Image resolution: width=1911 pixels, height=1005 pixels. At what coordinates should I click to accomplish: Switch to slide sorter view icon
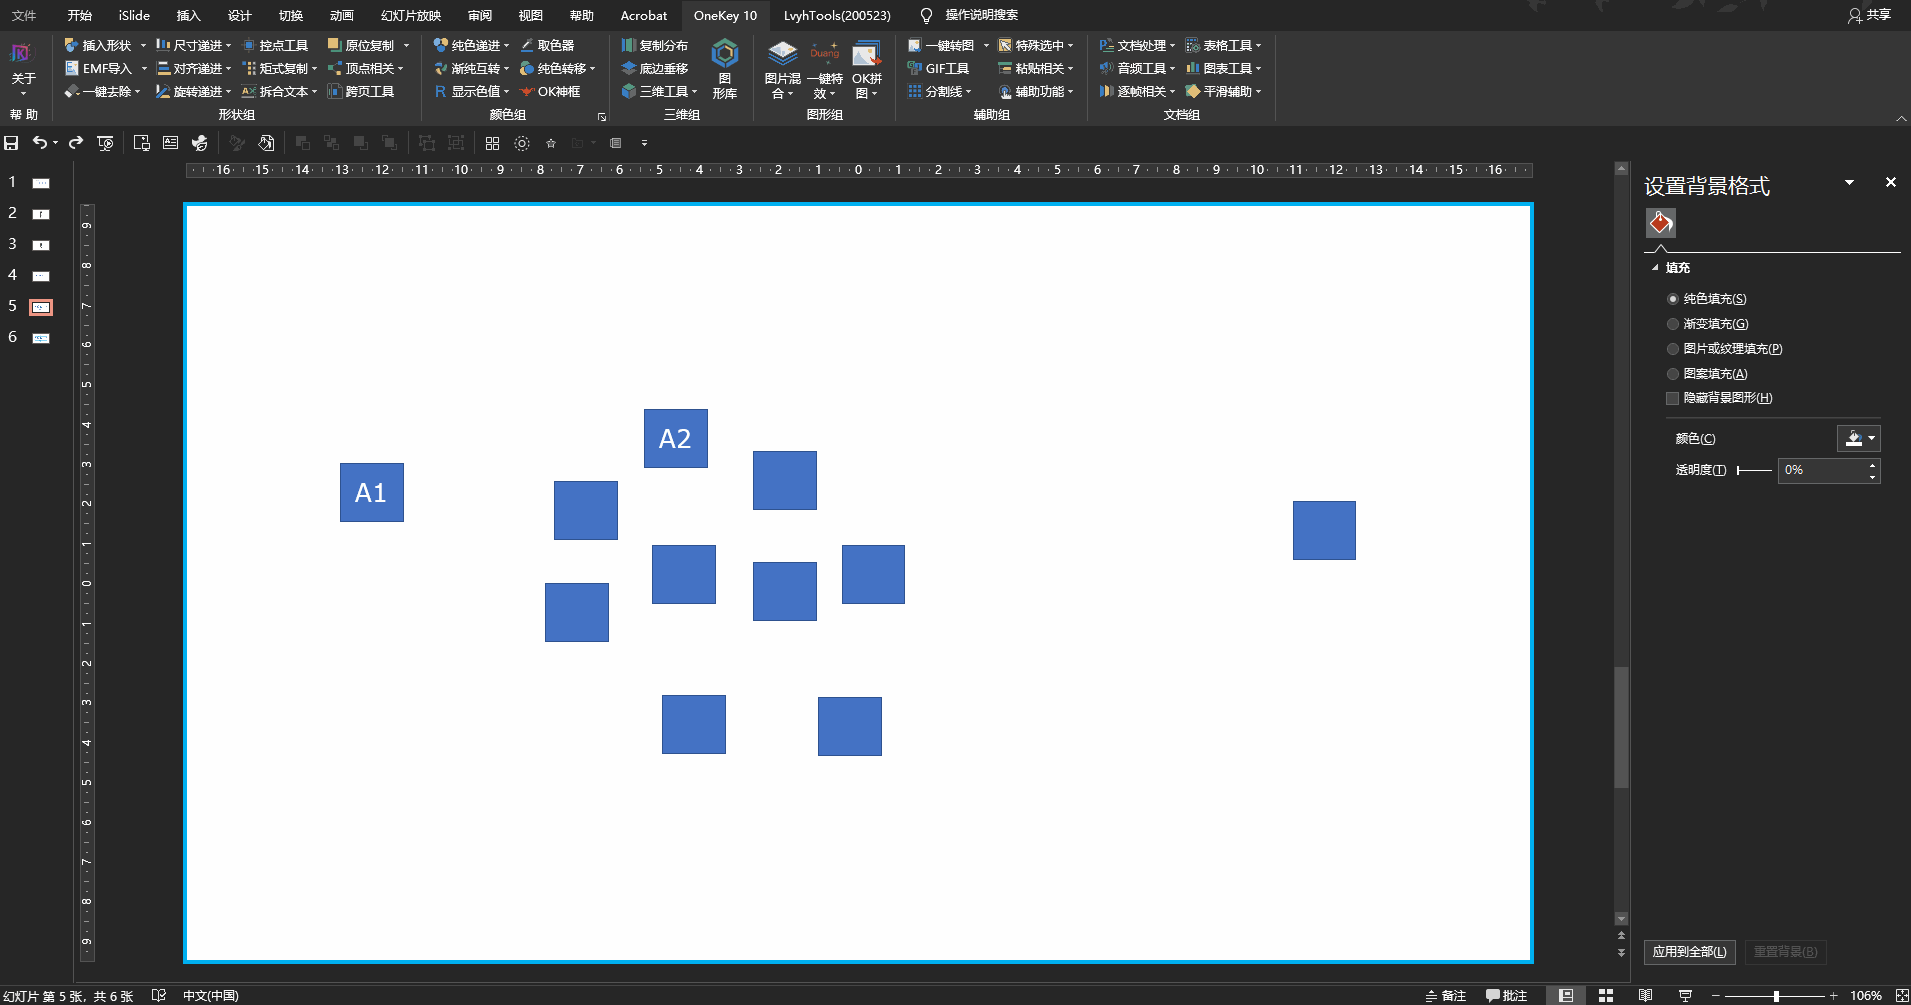pos(1606,996)
